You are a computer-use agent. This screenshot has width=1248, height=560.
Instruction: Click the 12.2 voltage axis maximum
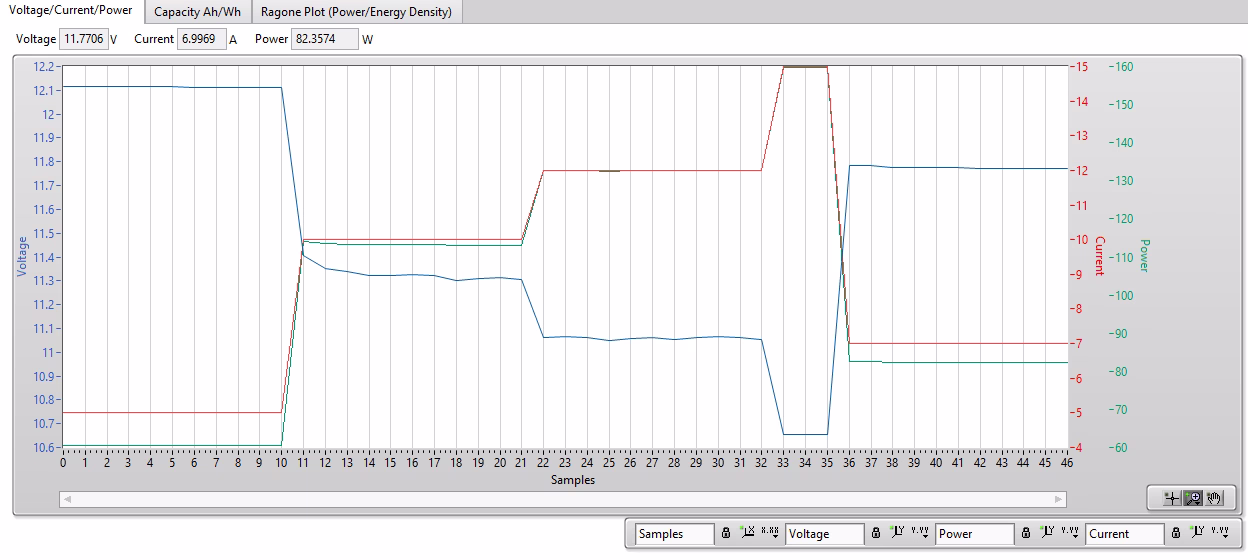(45, 66)
